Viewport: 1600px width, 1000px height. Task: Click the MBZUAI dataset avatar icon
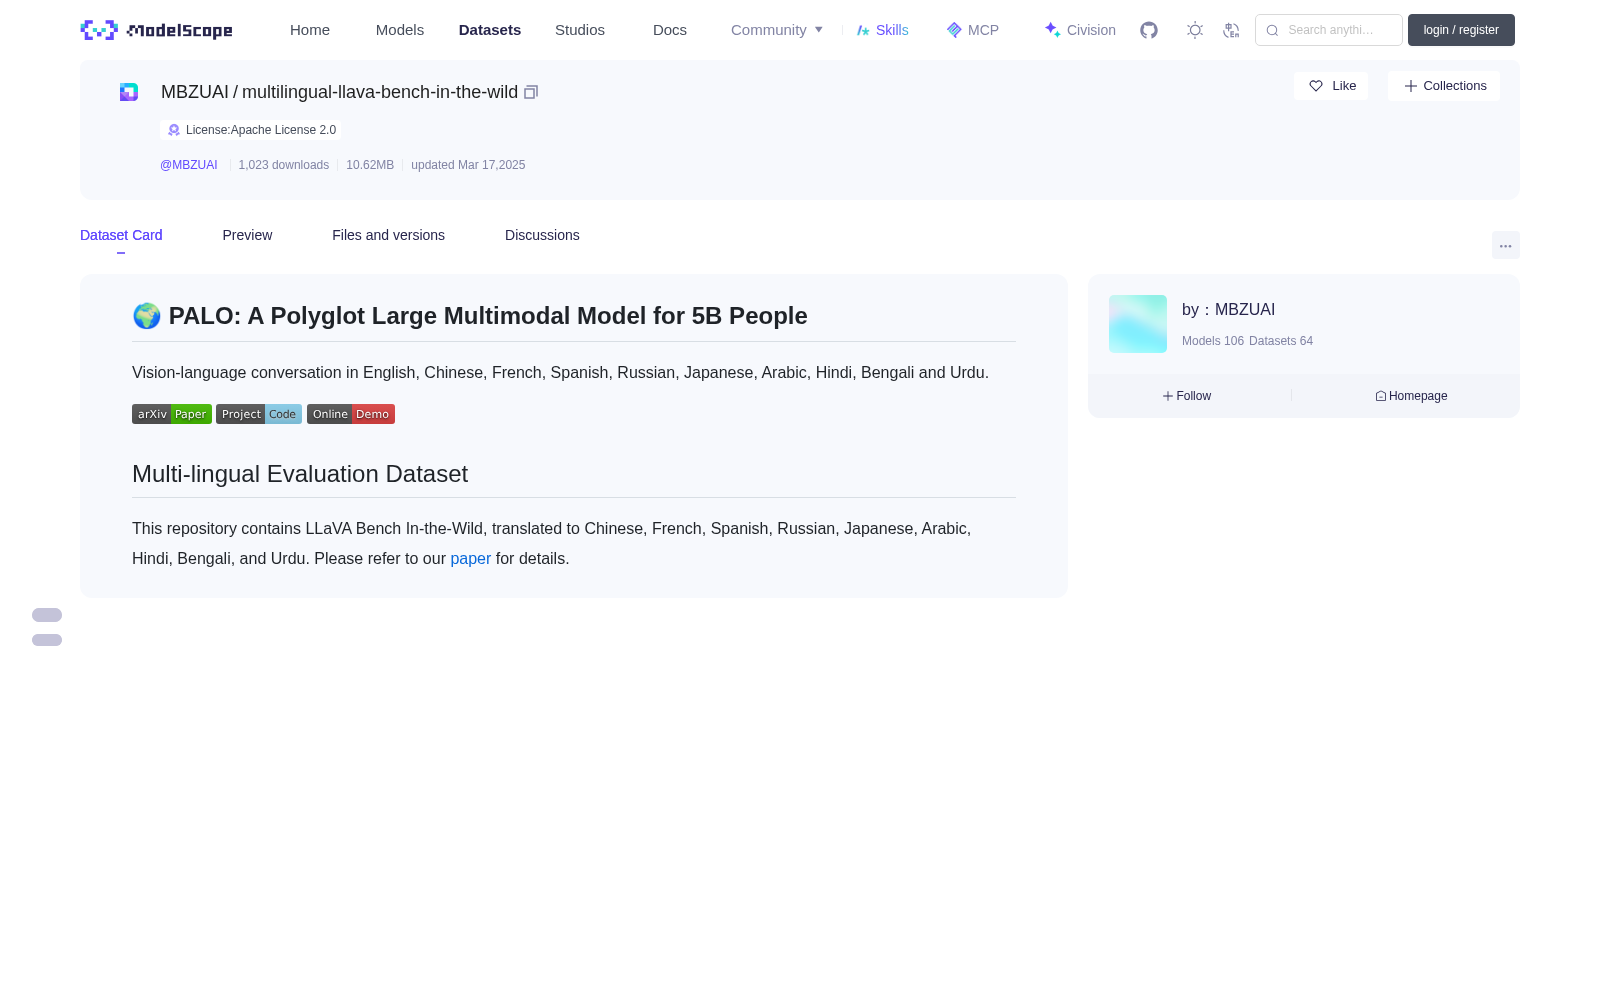pyautogui.click(x=129, y=92)
